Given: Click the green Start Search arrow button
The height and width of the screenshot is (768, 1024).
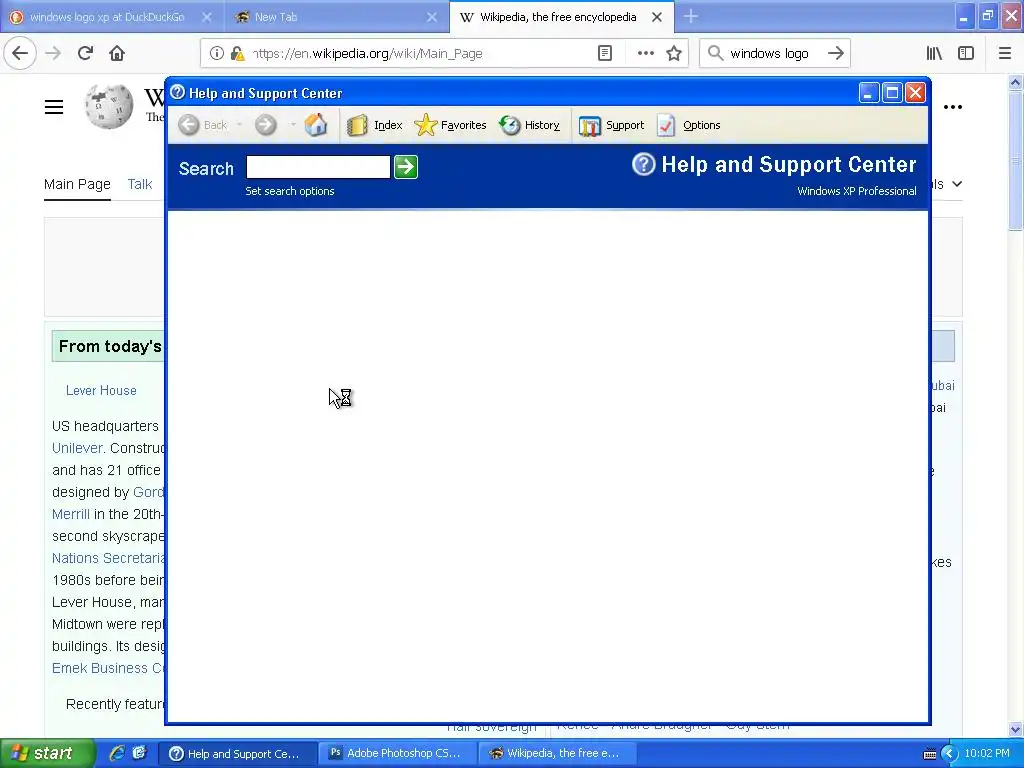Looking at the screenshot, I should (406, 167).
